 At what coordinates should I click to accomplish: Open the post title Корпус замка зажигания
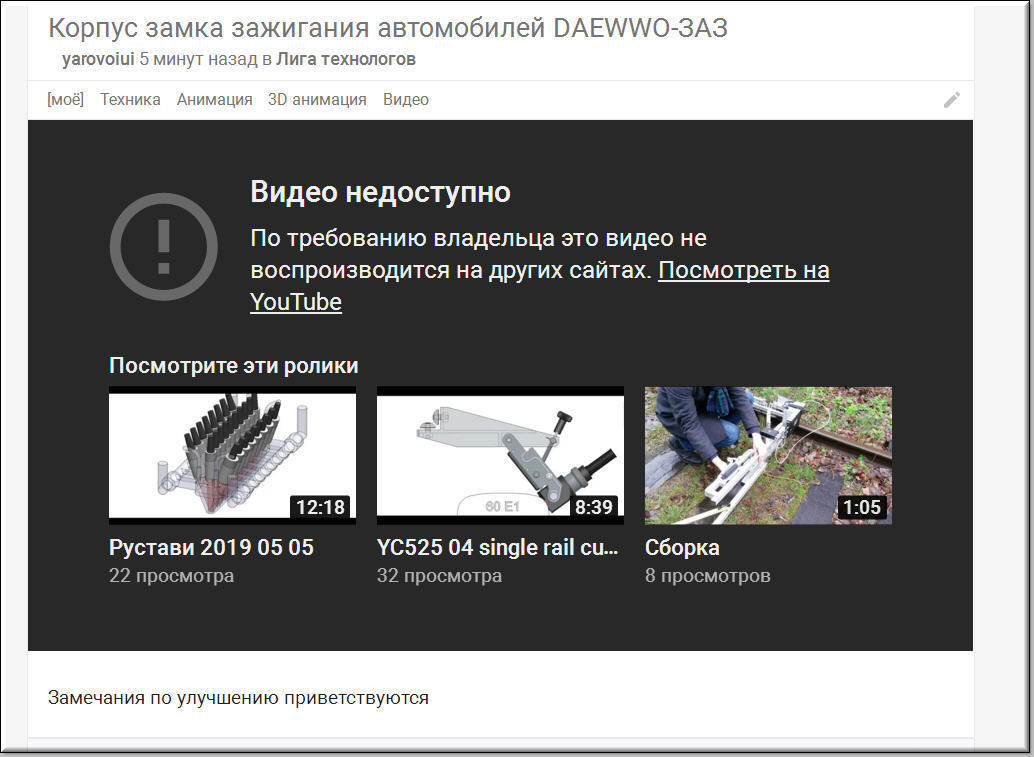[x=388, y=28]
